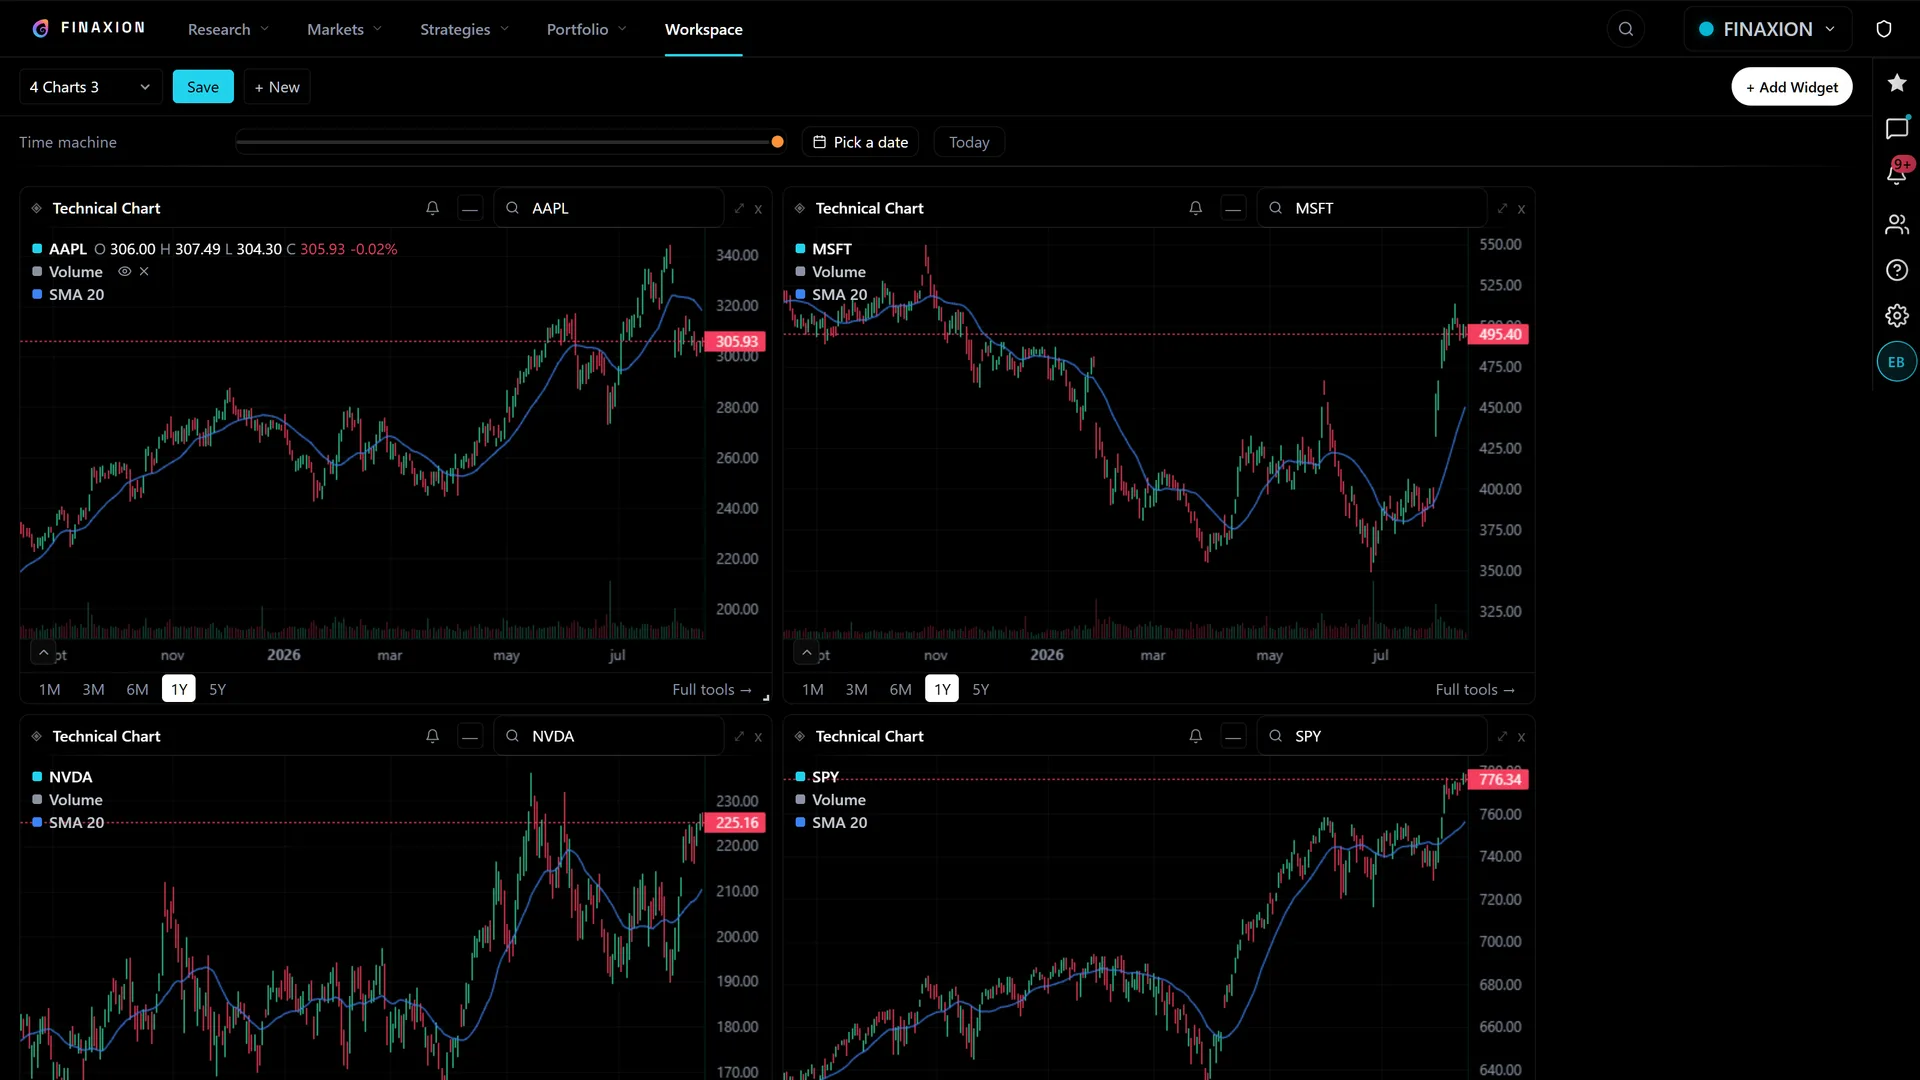Set alert bell on NVDA chart
The height and width of the screenshot is (1080, 1920).
click(x=432, y=736)
